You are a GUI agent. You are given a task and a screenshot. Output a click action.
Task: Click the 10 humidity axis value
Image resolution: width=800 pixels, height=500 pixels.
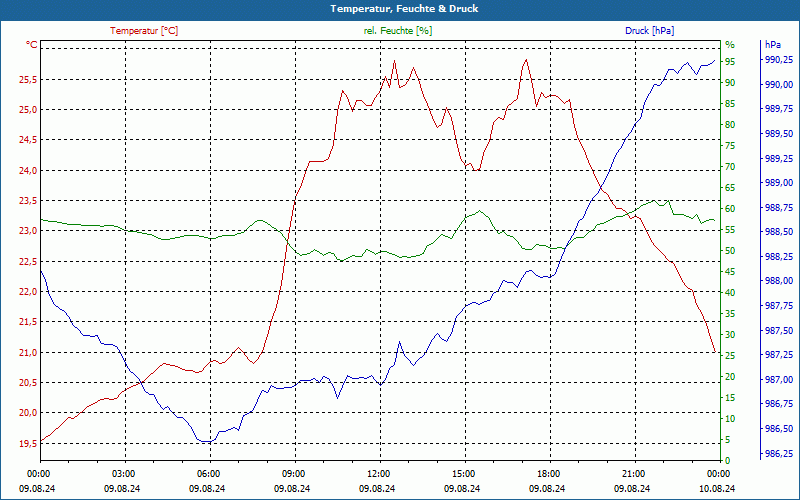coord(730,418)
